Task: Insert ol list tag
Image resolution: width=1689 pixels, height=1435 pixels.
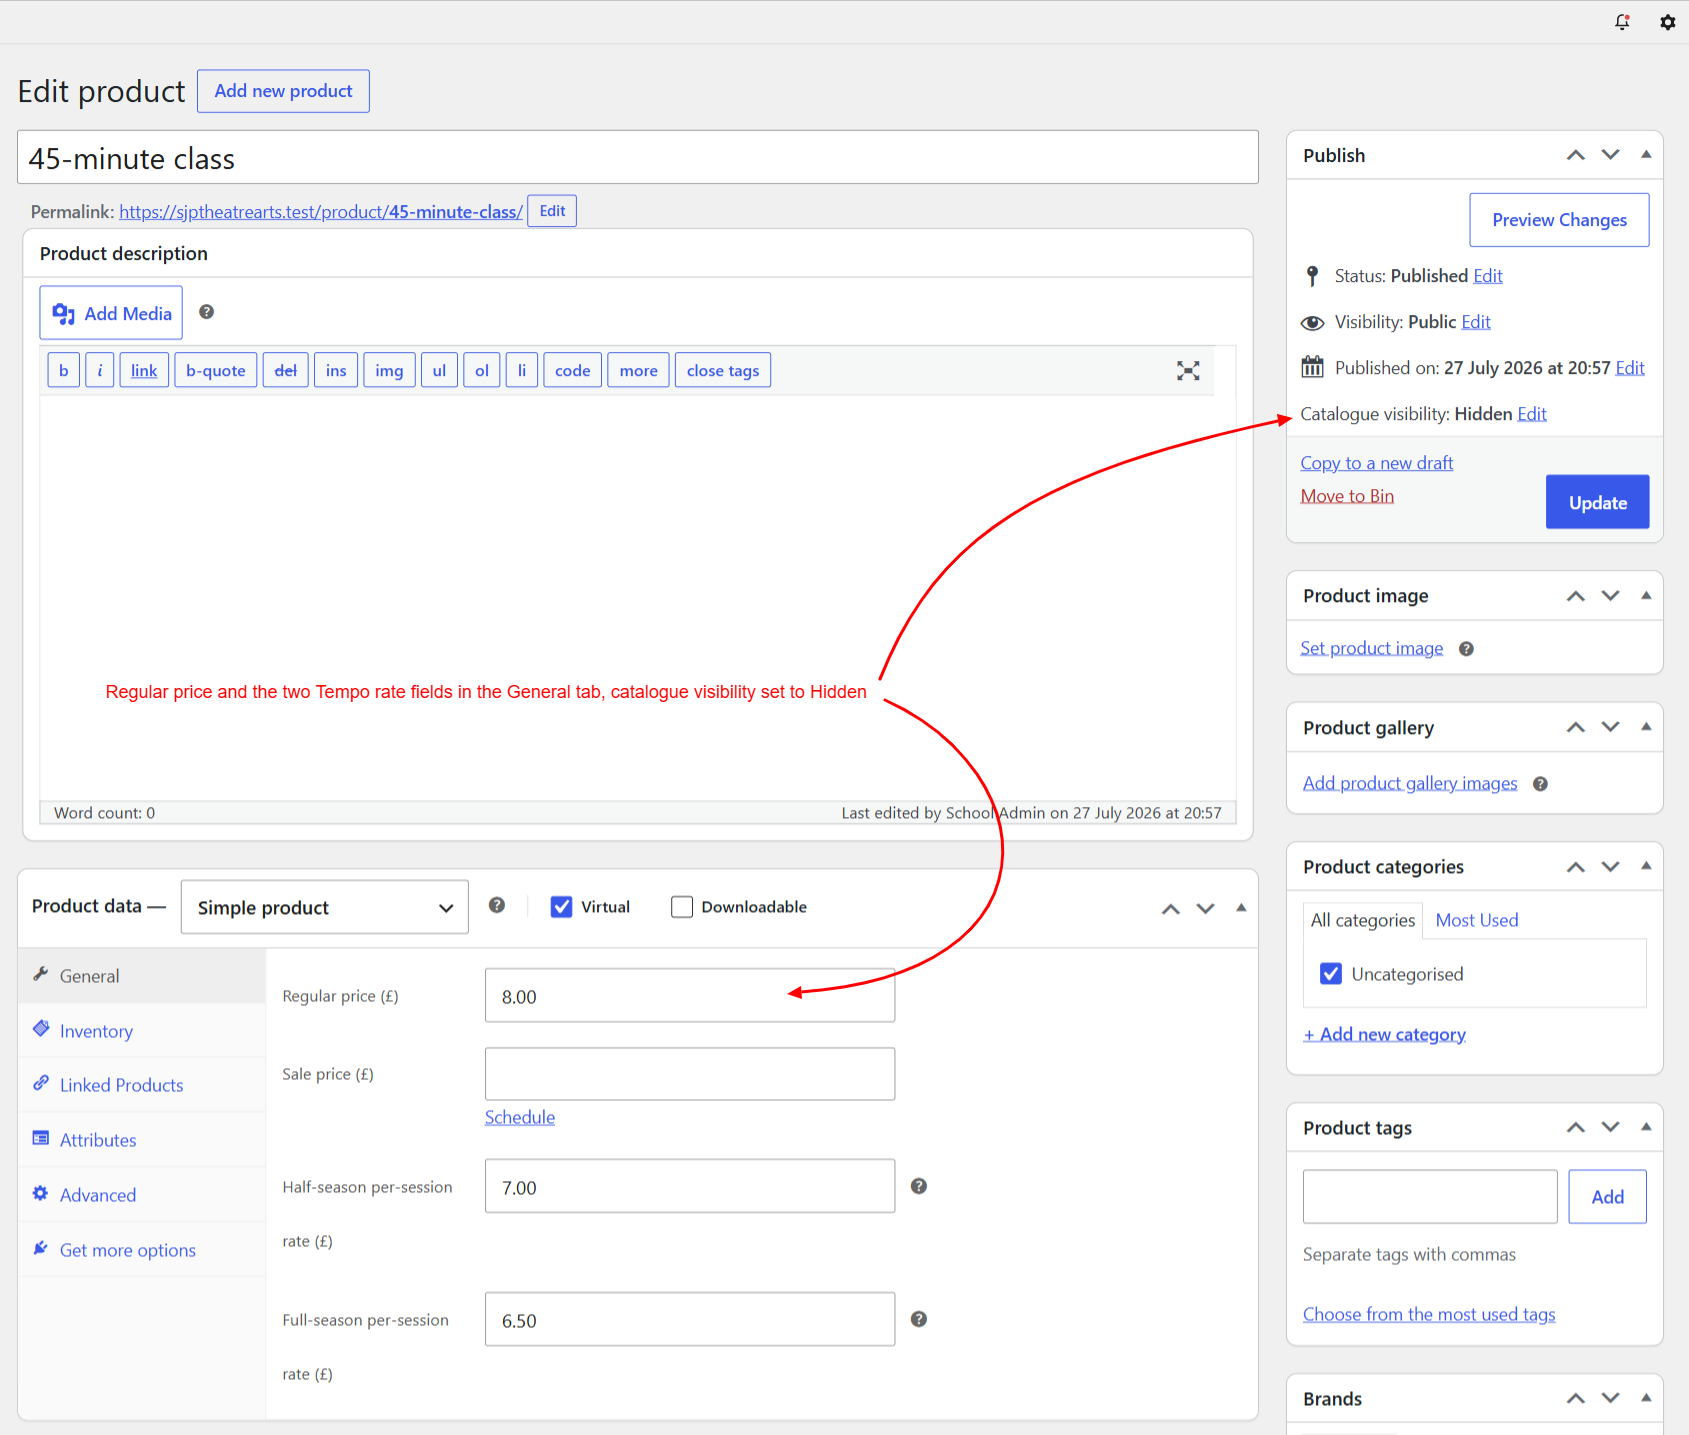Action: tap(482, 370)
